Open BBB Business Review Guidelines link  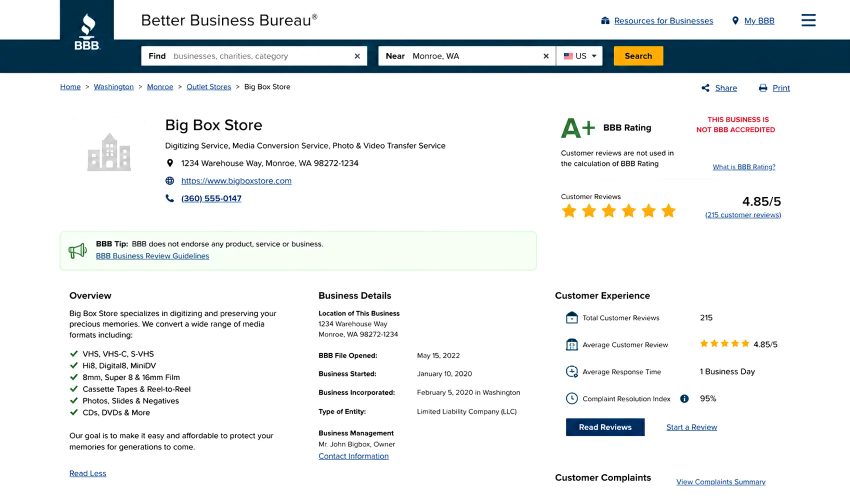point(152,256)
